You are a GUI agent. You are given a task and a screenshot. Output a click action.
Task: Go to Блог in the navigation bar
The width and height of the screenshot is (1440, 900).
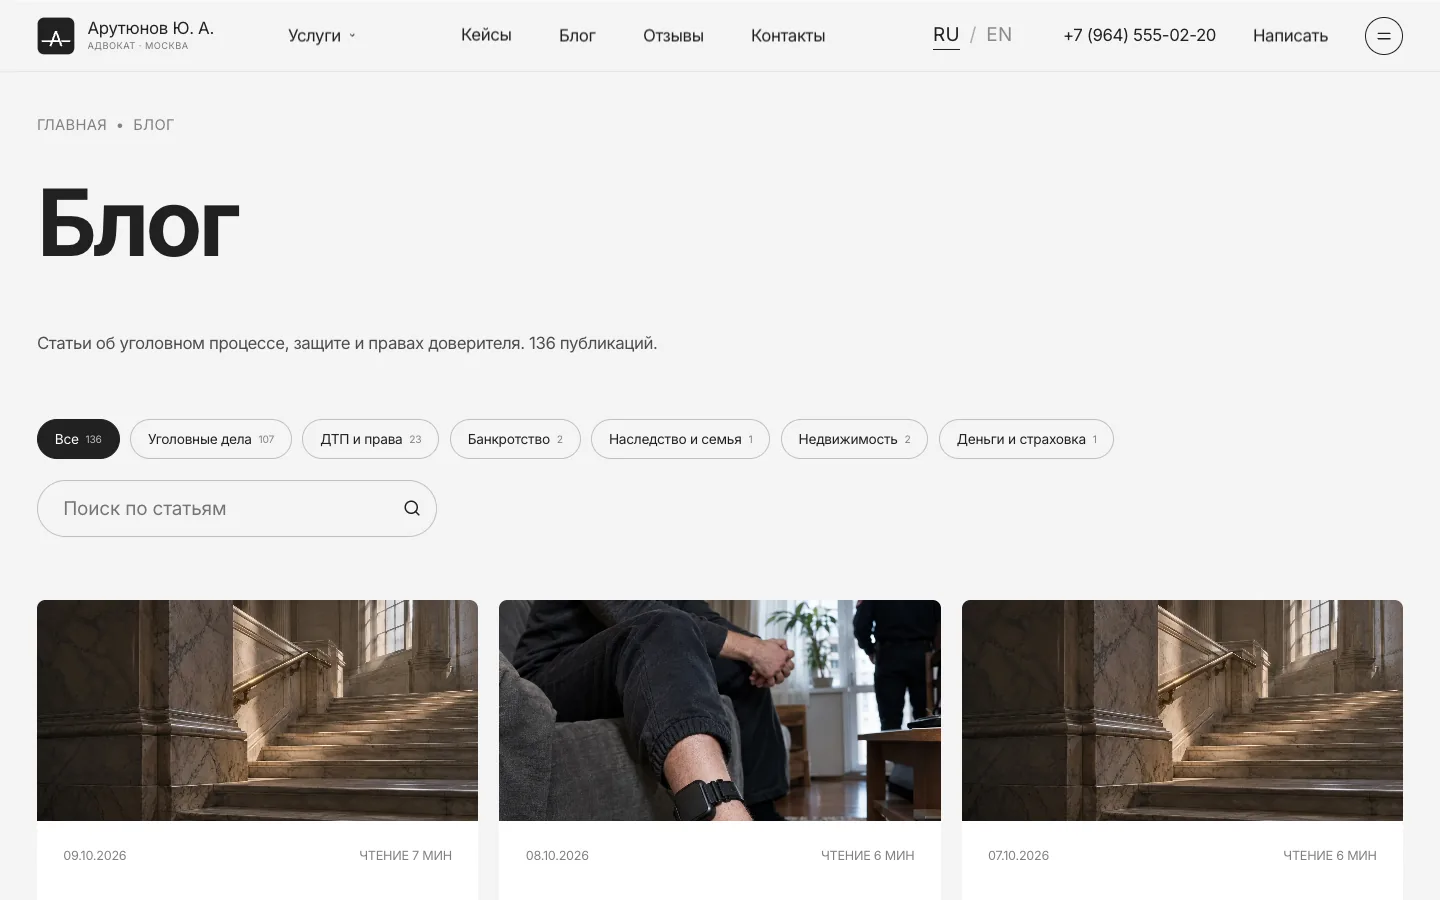(x=577, y=36)
